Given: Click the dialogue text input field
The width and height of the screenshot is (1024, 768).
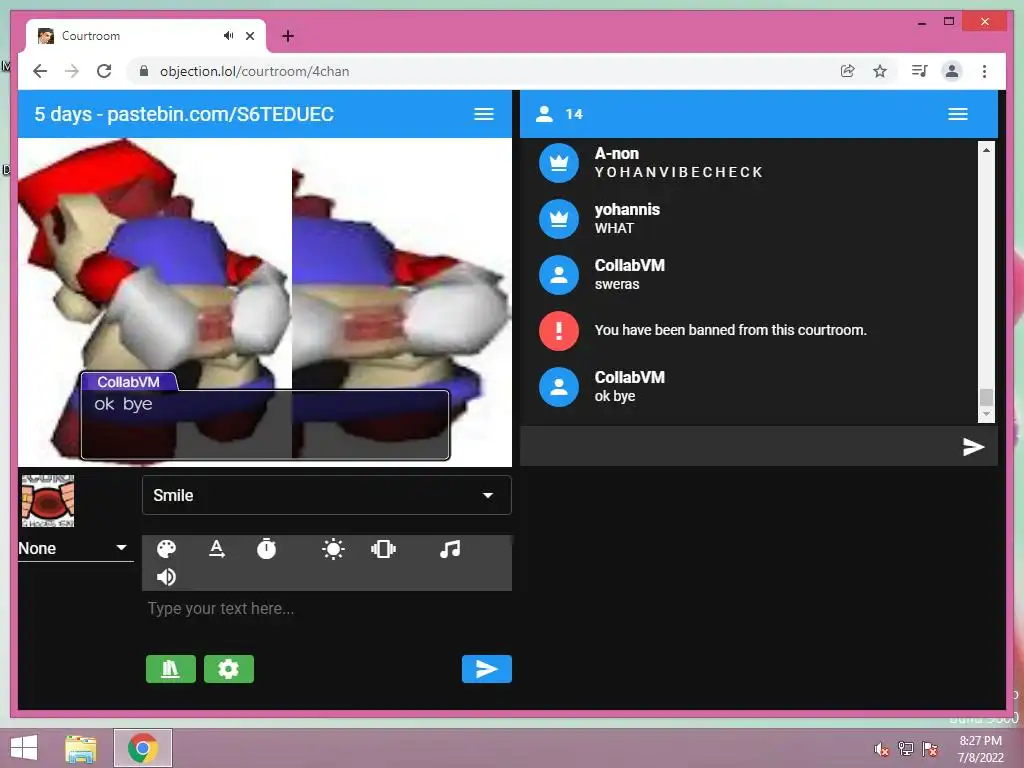Looking at the screenshot, I should 327,609.
